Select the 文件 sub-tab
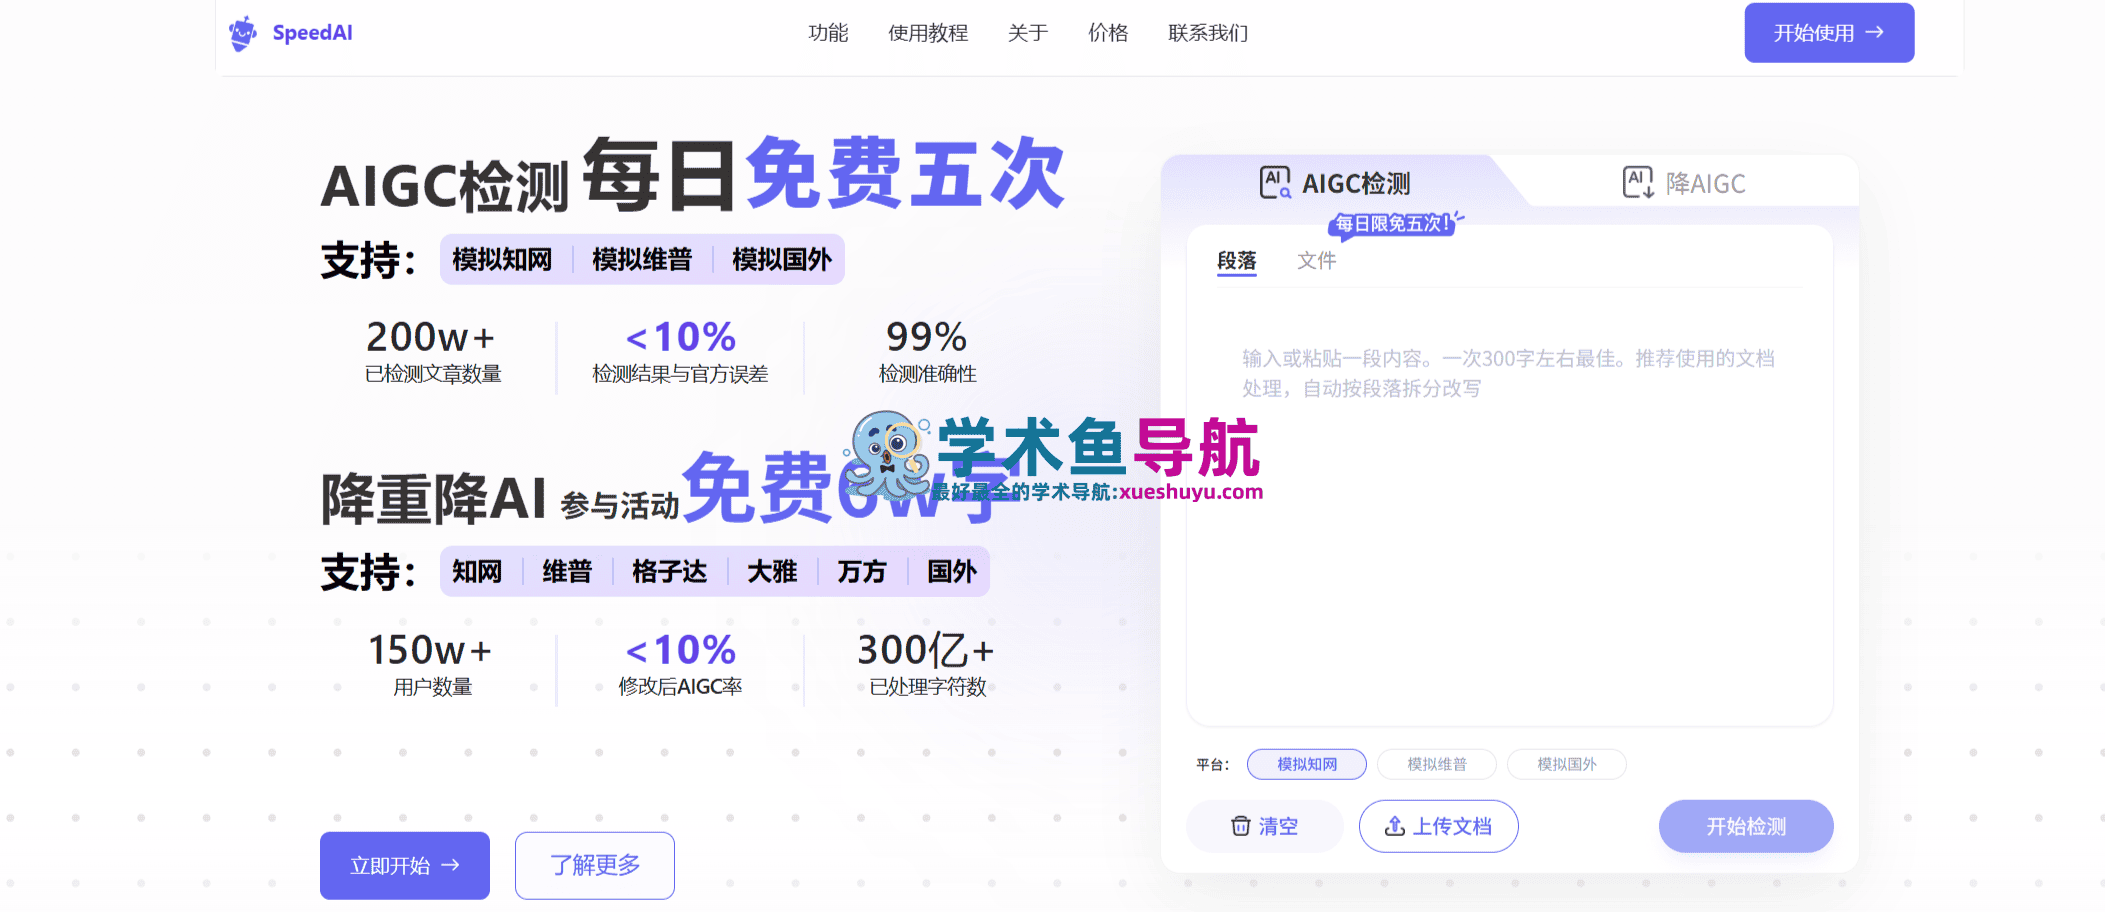The width and height of the screenshot is (2105, 912). (1316, 261)
